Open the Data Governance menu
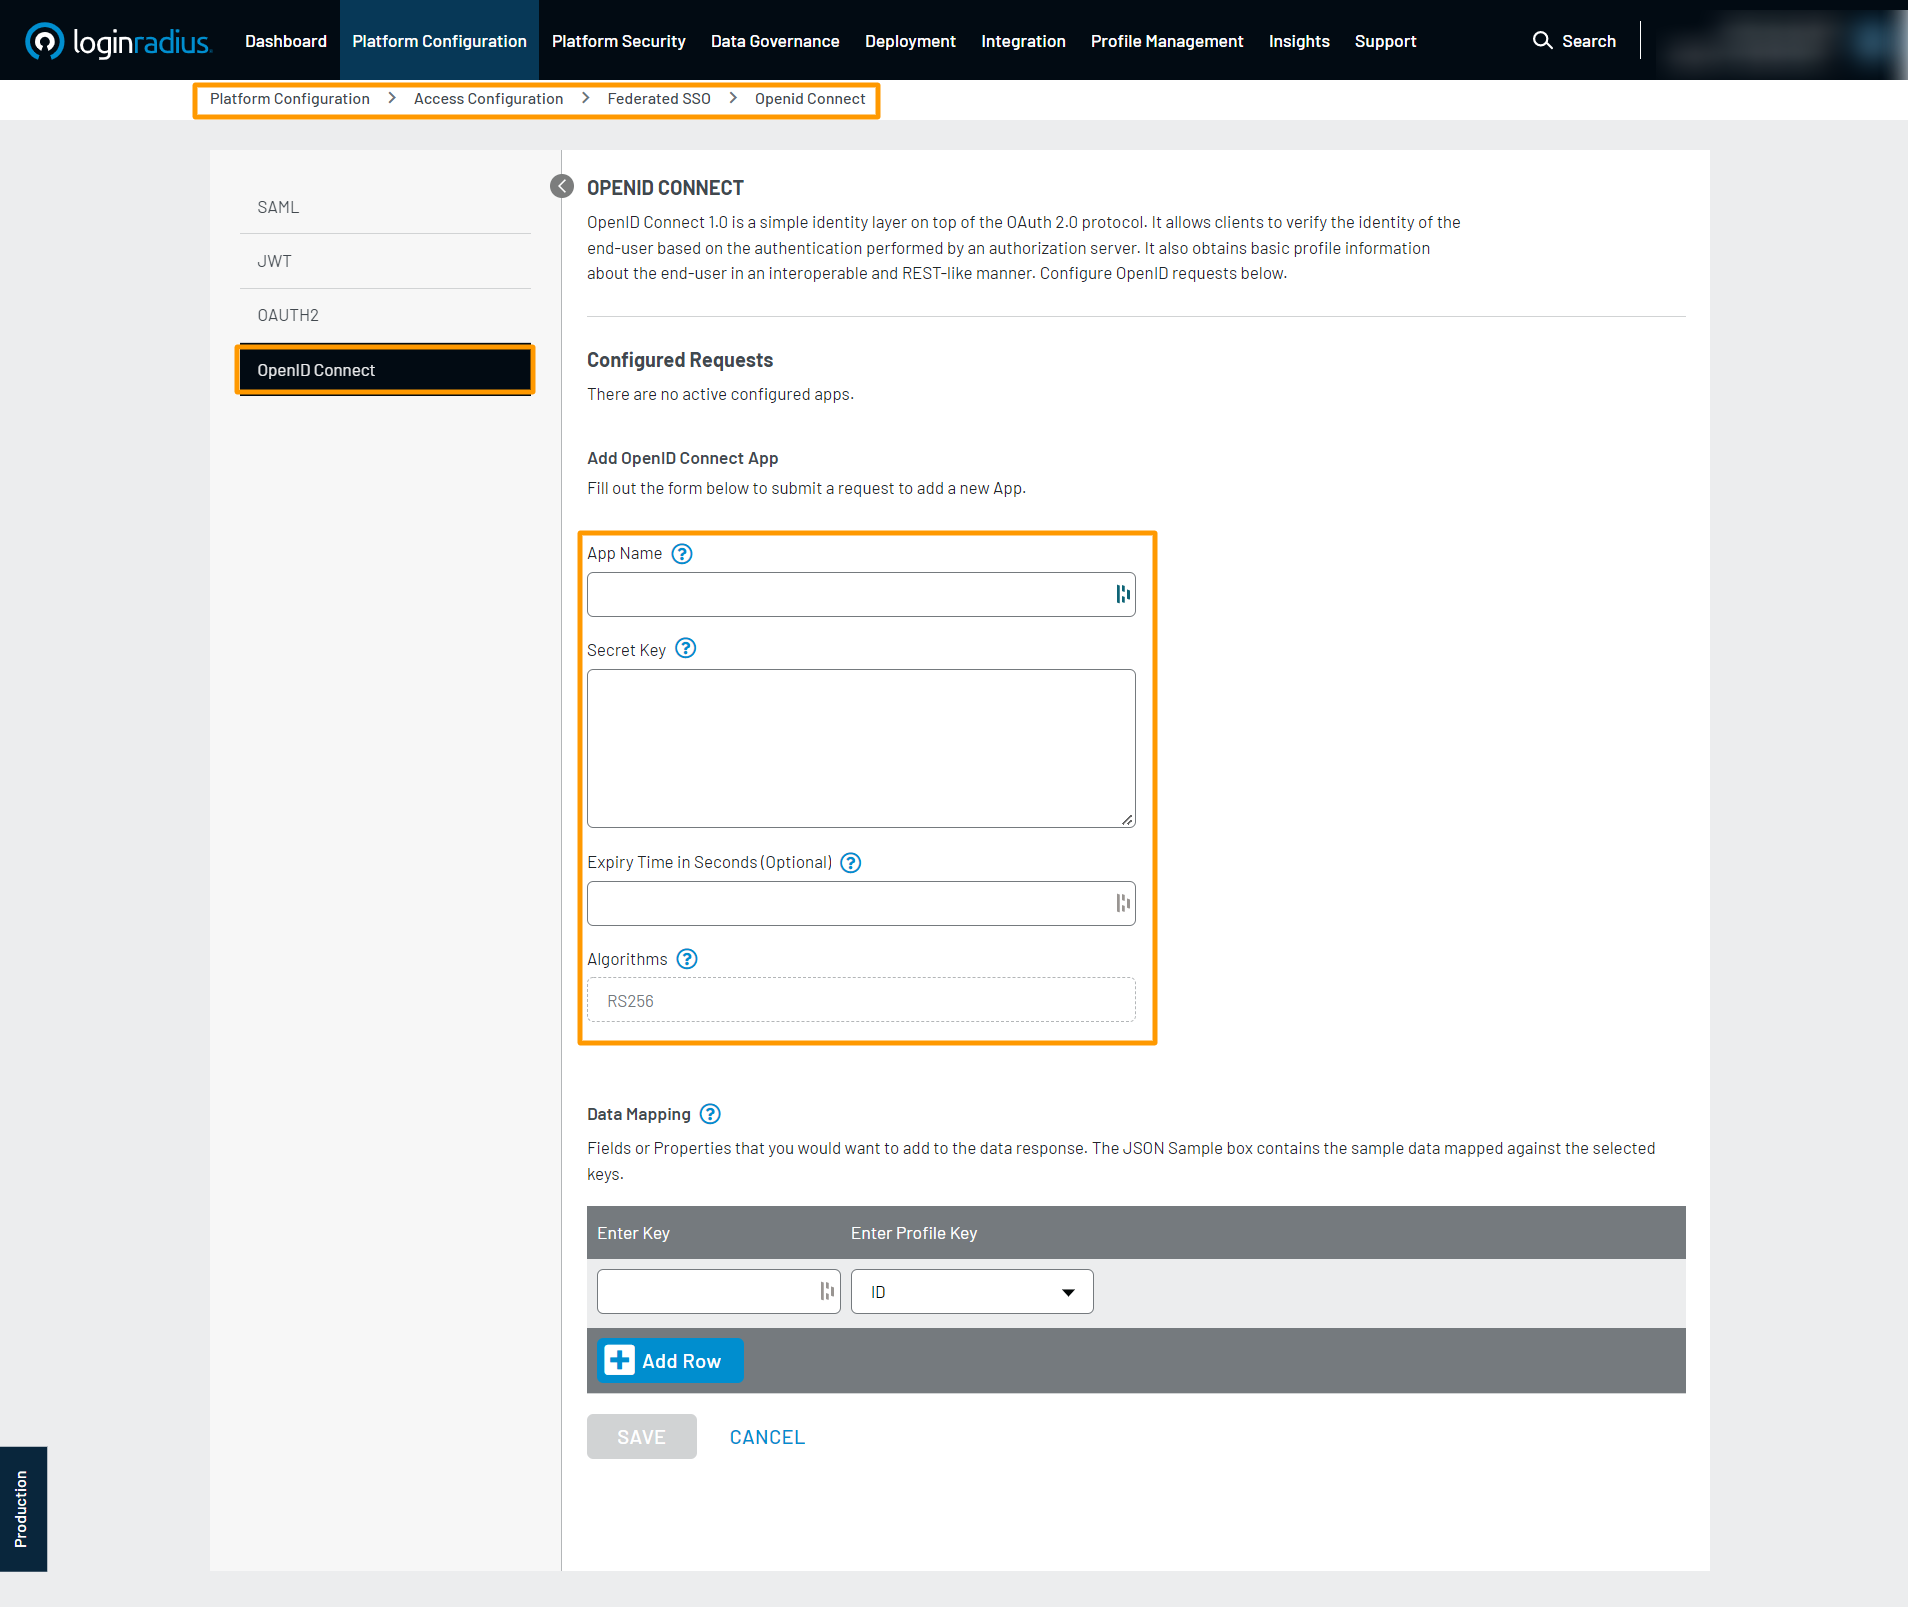 pos(775,41)
